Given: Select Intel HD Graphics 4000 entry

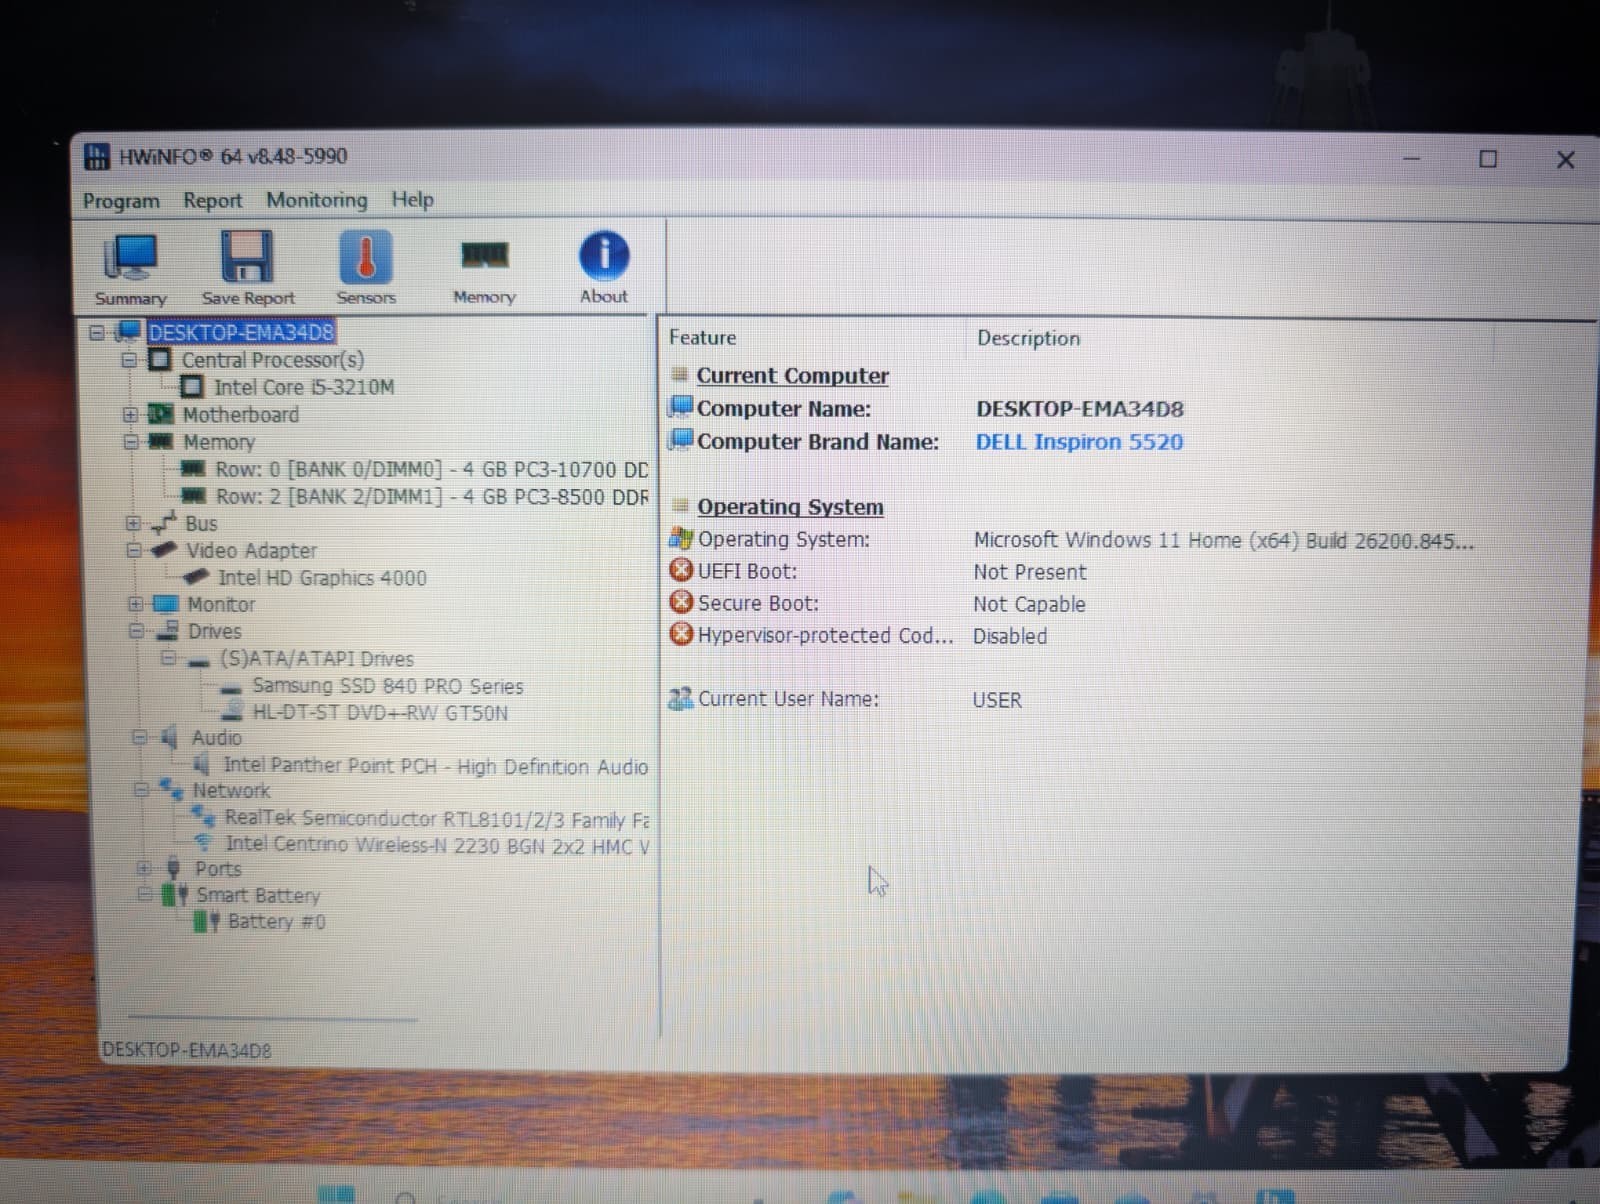Looking at the screenshot, I should tap(322, 578).
